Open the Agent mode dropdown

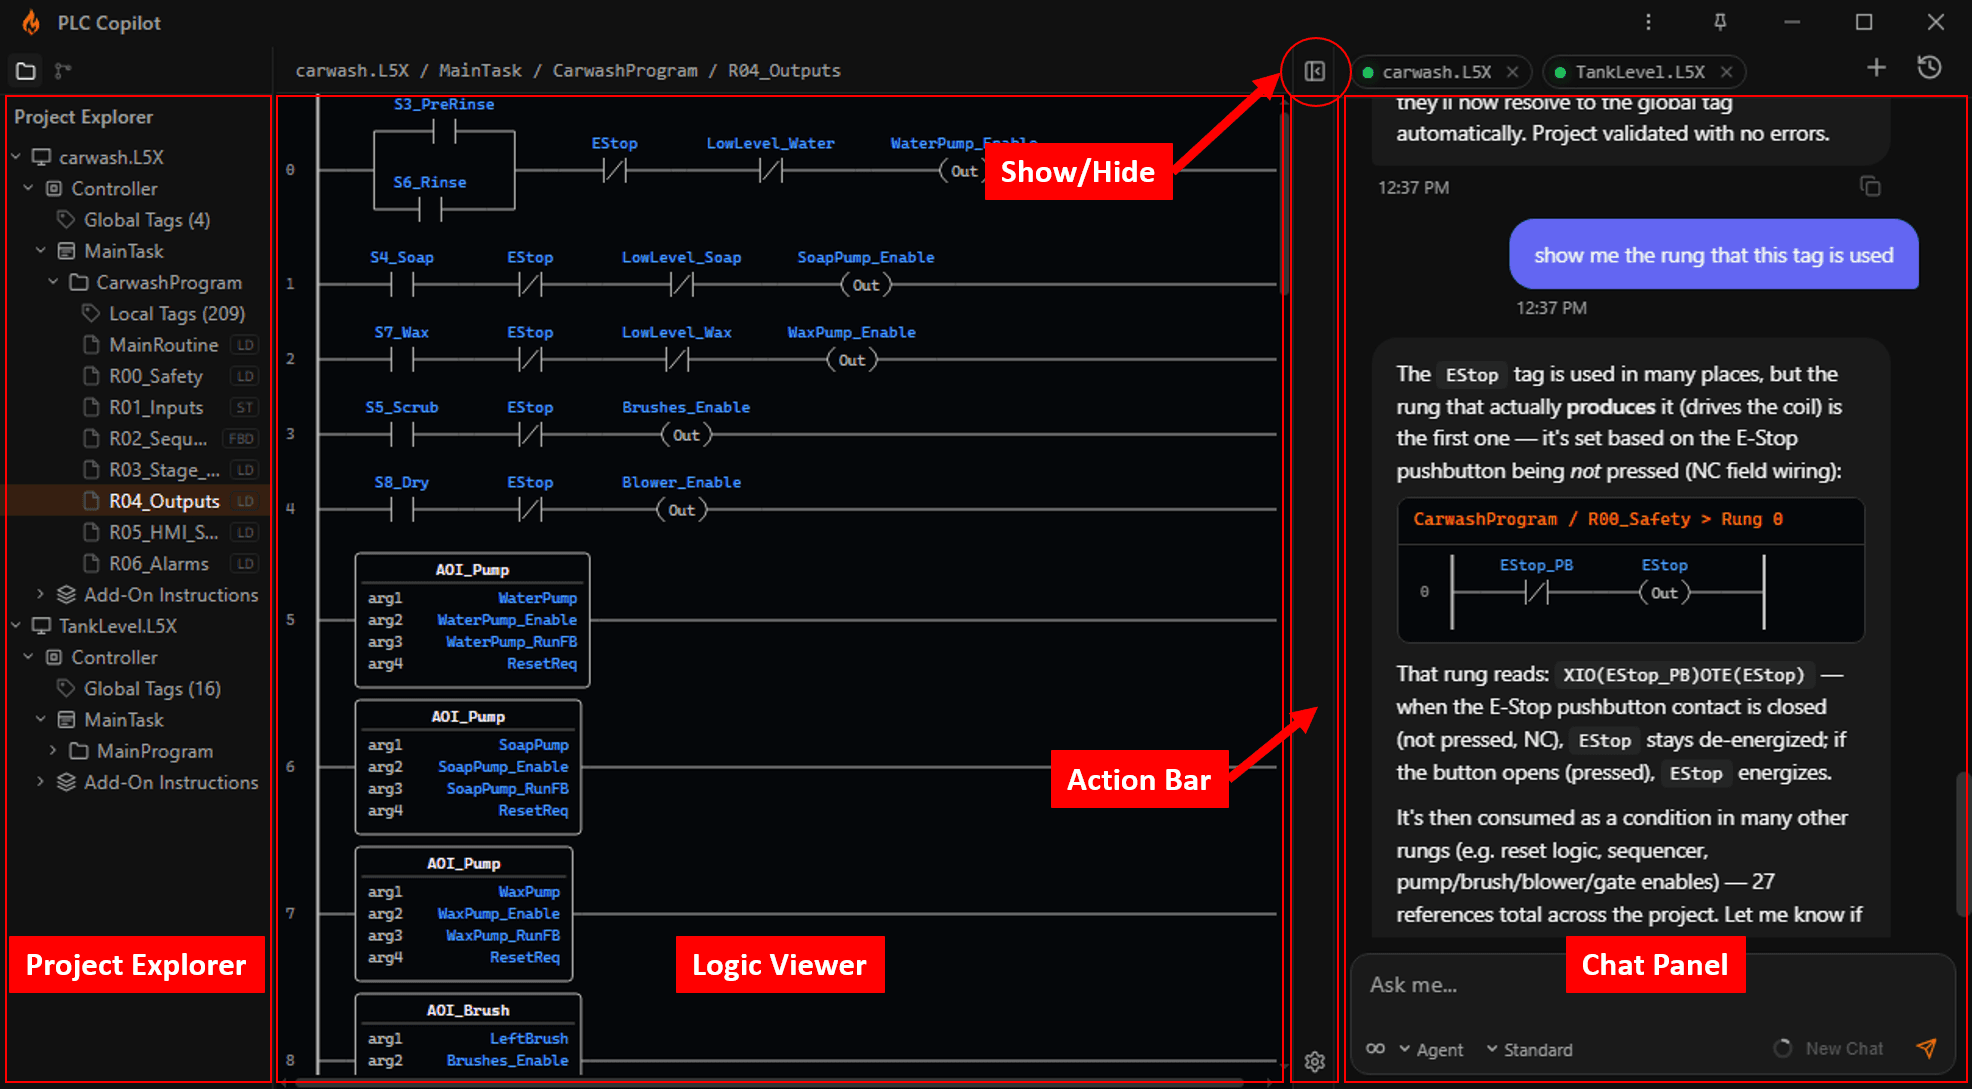[x=1431, y=1049]
